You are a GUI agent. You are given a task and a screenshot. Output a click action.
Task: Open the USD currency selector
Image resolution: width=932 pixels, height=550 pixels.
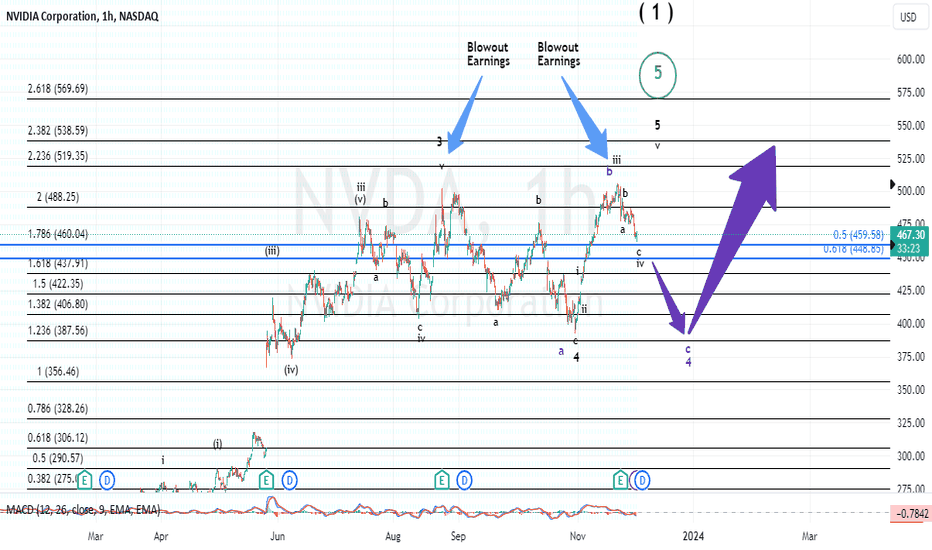pos(908,17)
